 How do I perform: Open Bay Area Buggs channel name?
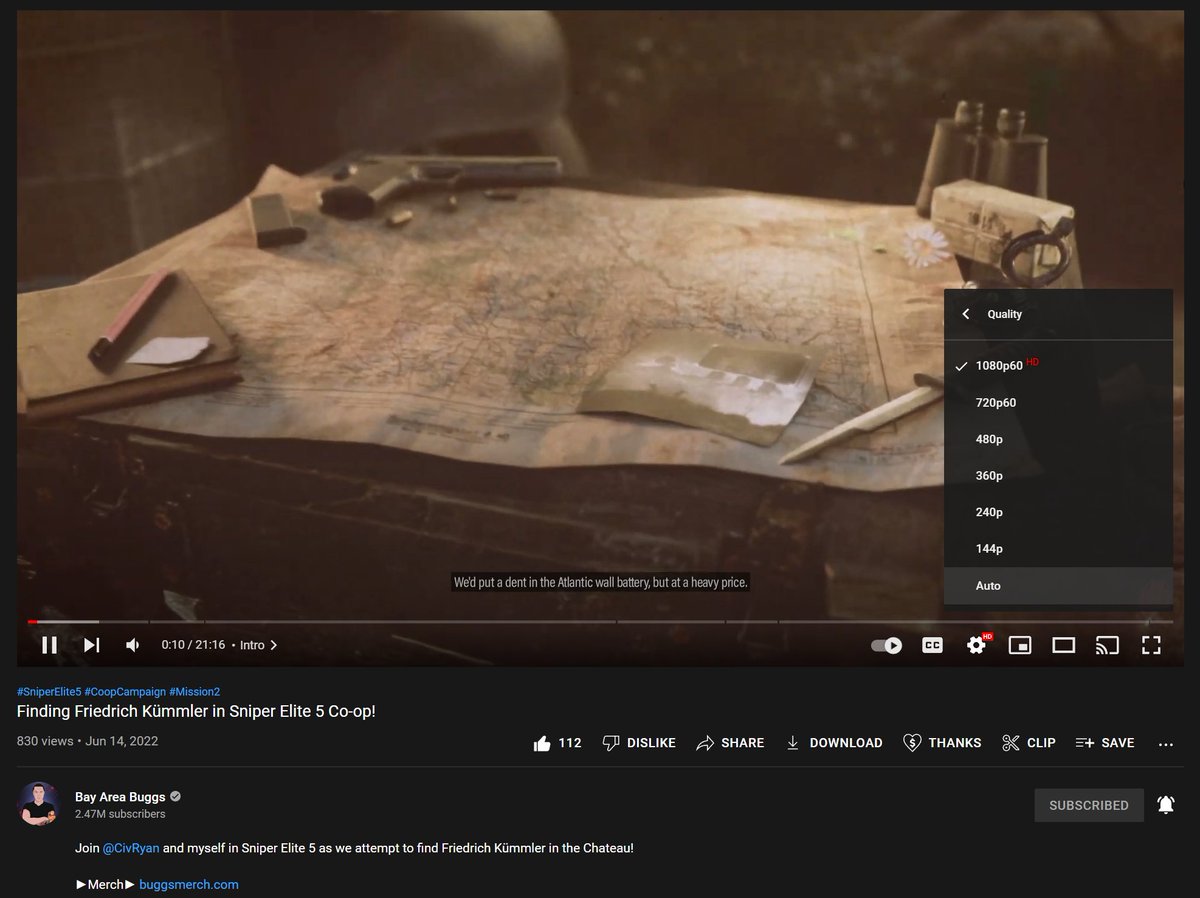click(120, 797)
